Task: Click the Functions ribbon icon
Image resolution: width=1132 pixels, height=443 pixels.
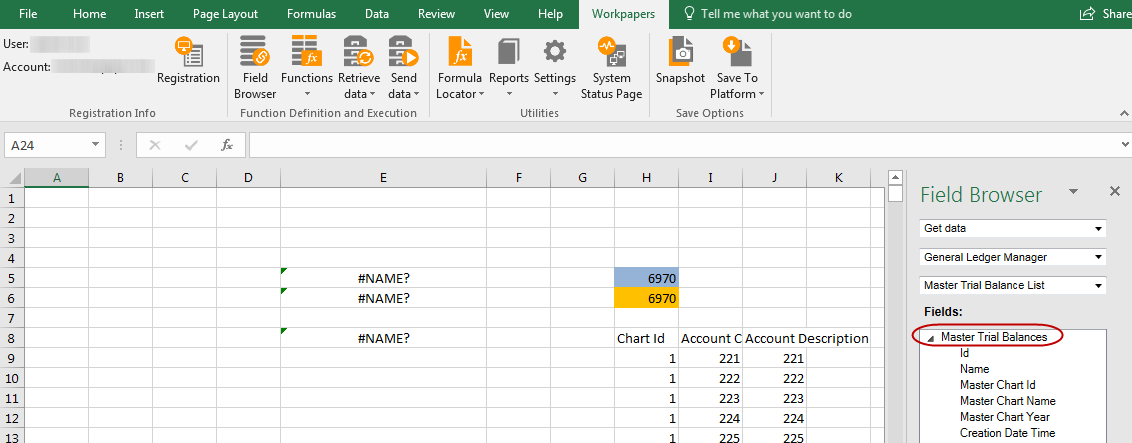Action: click(306, 54)
